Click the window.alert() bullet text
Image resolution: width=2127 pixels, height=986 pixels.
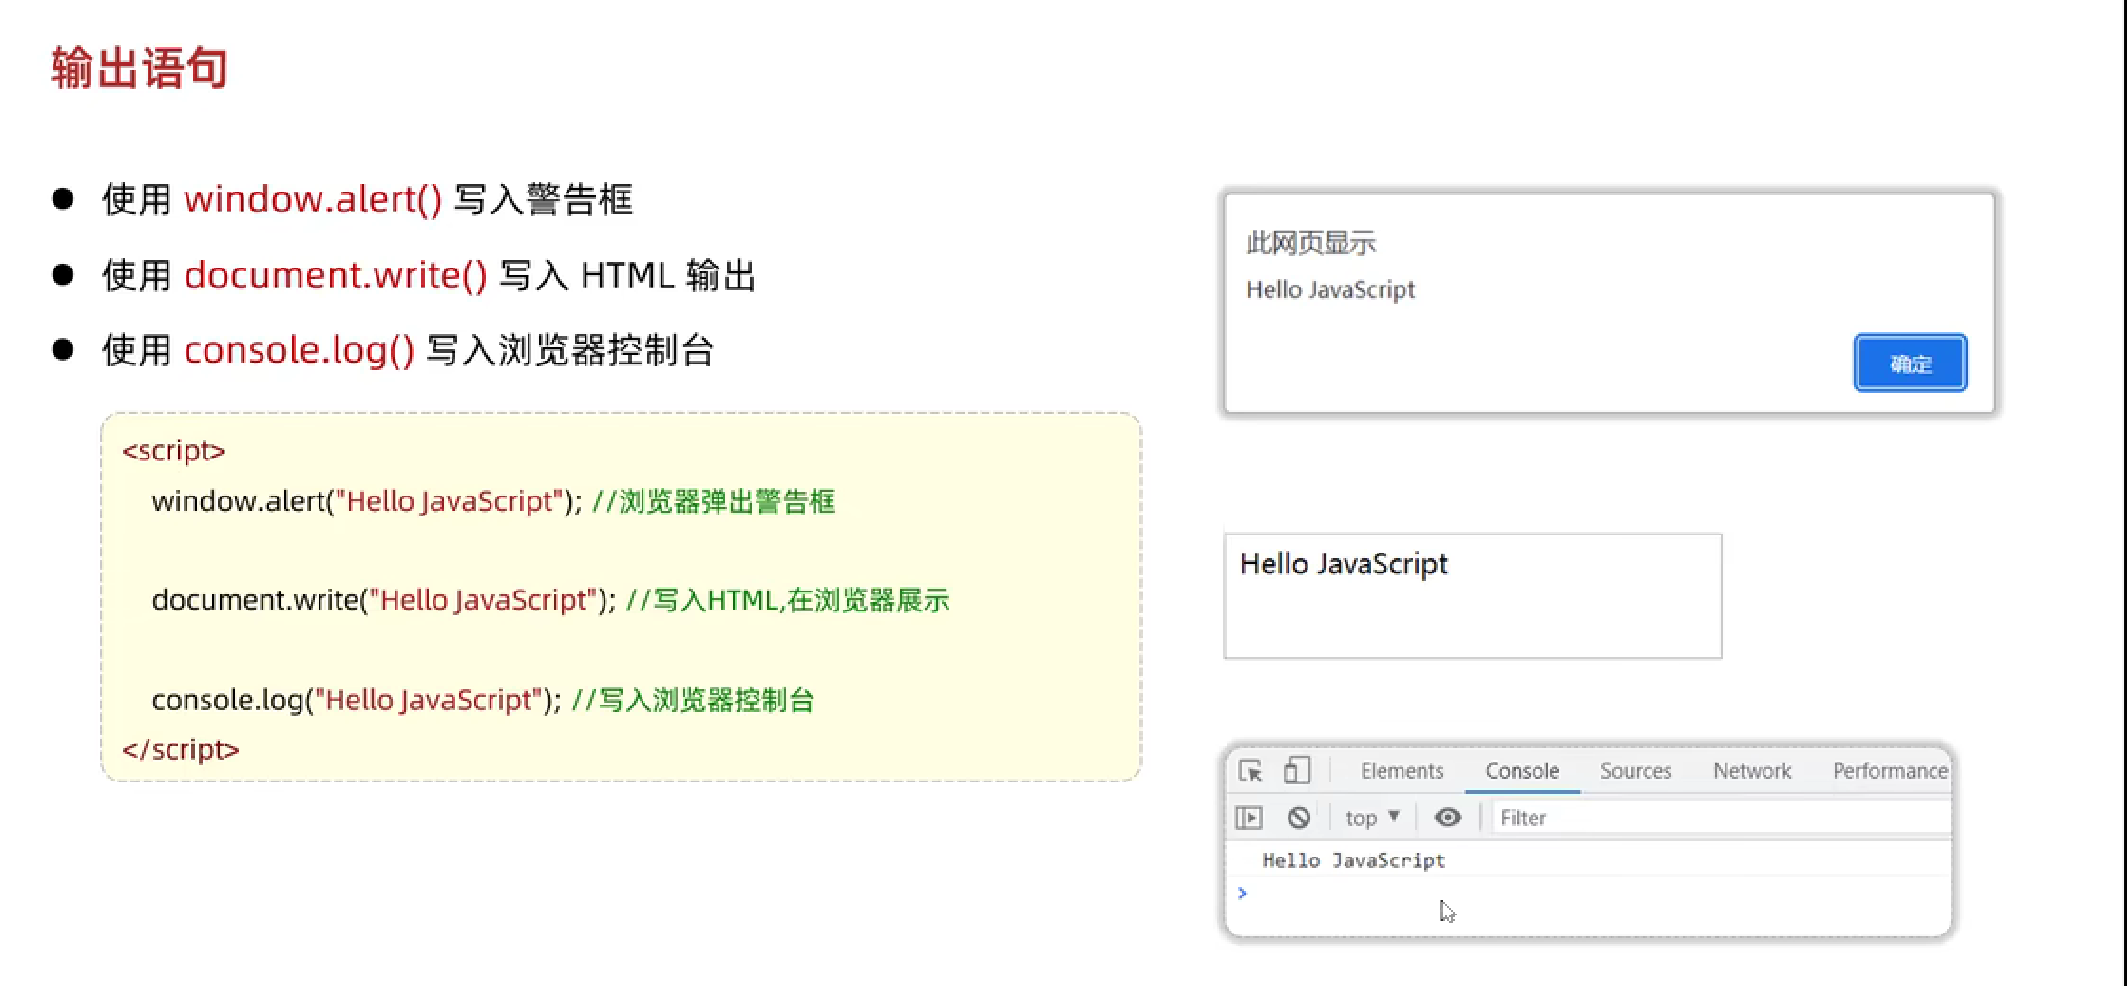tap(367, 199)
